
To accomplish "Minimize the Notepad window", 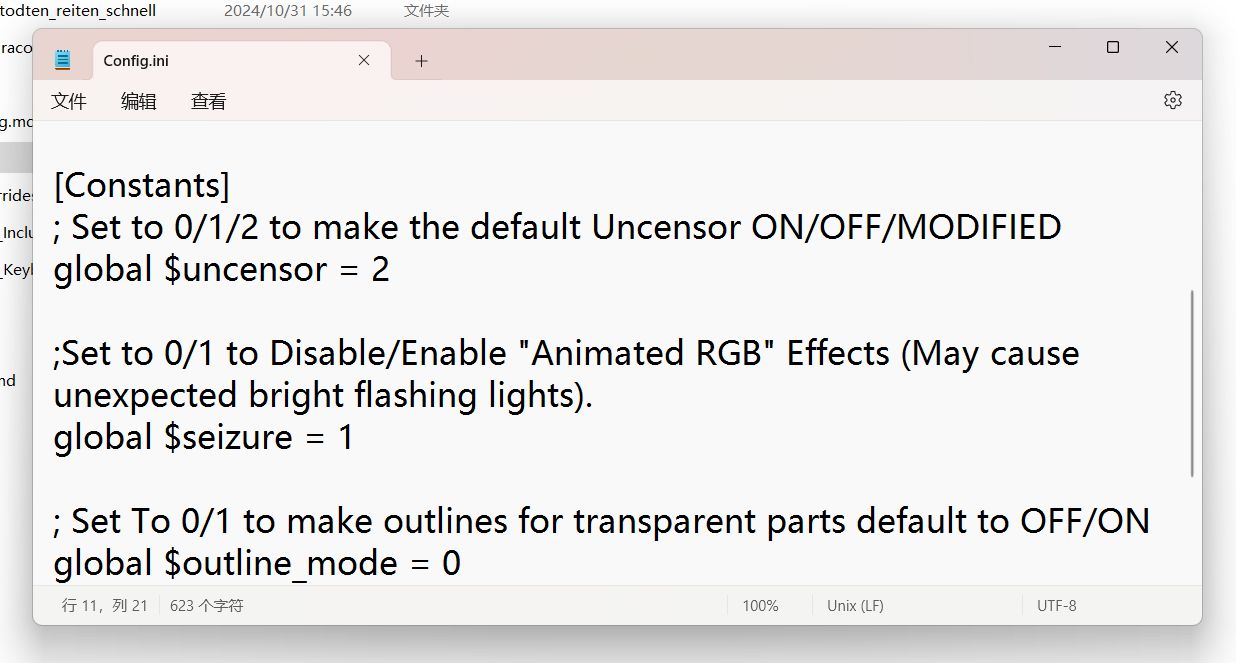I will coord(1055,47).
